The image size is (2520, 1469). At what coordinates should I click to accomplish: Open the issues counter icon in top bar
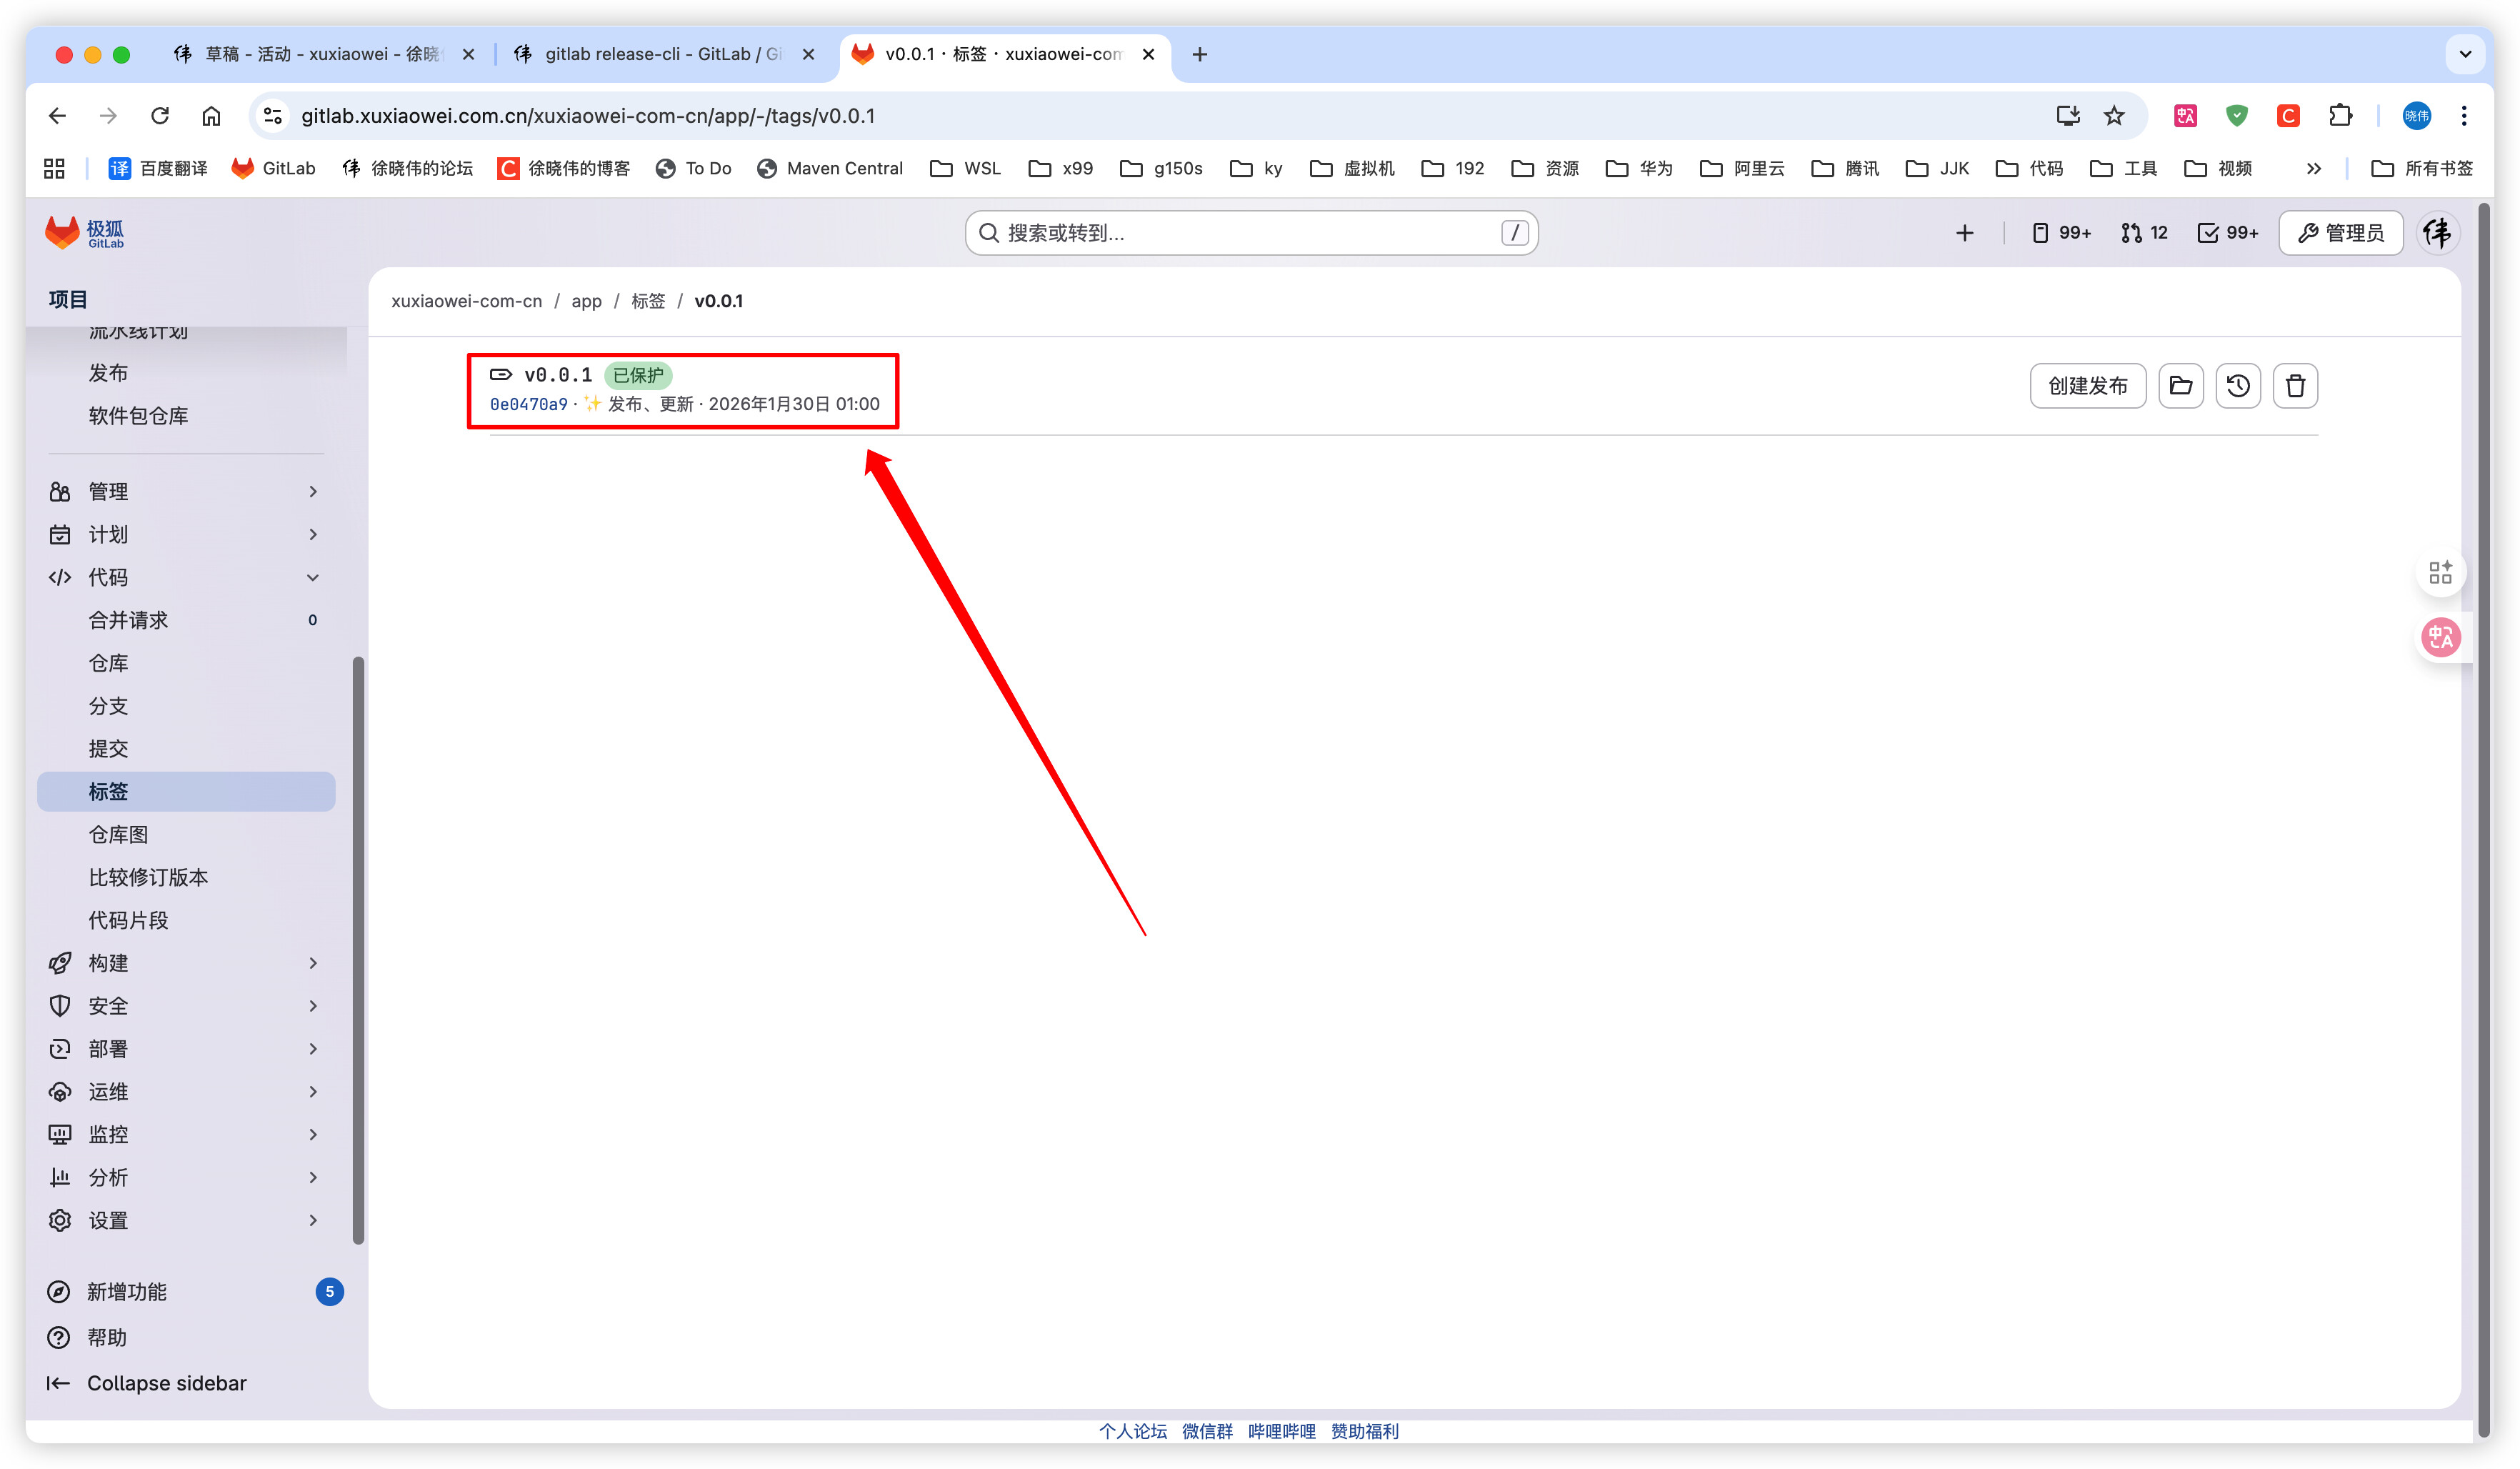click(2060, 233)
